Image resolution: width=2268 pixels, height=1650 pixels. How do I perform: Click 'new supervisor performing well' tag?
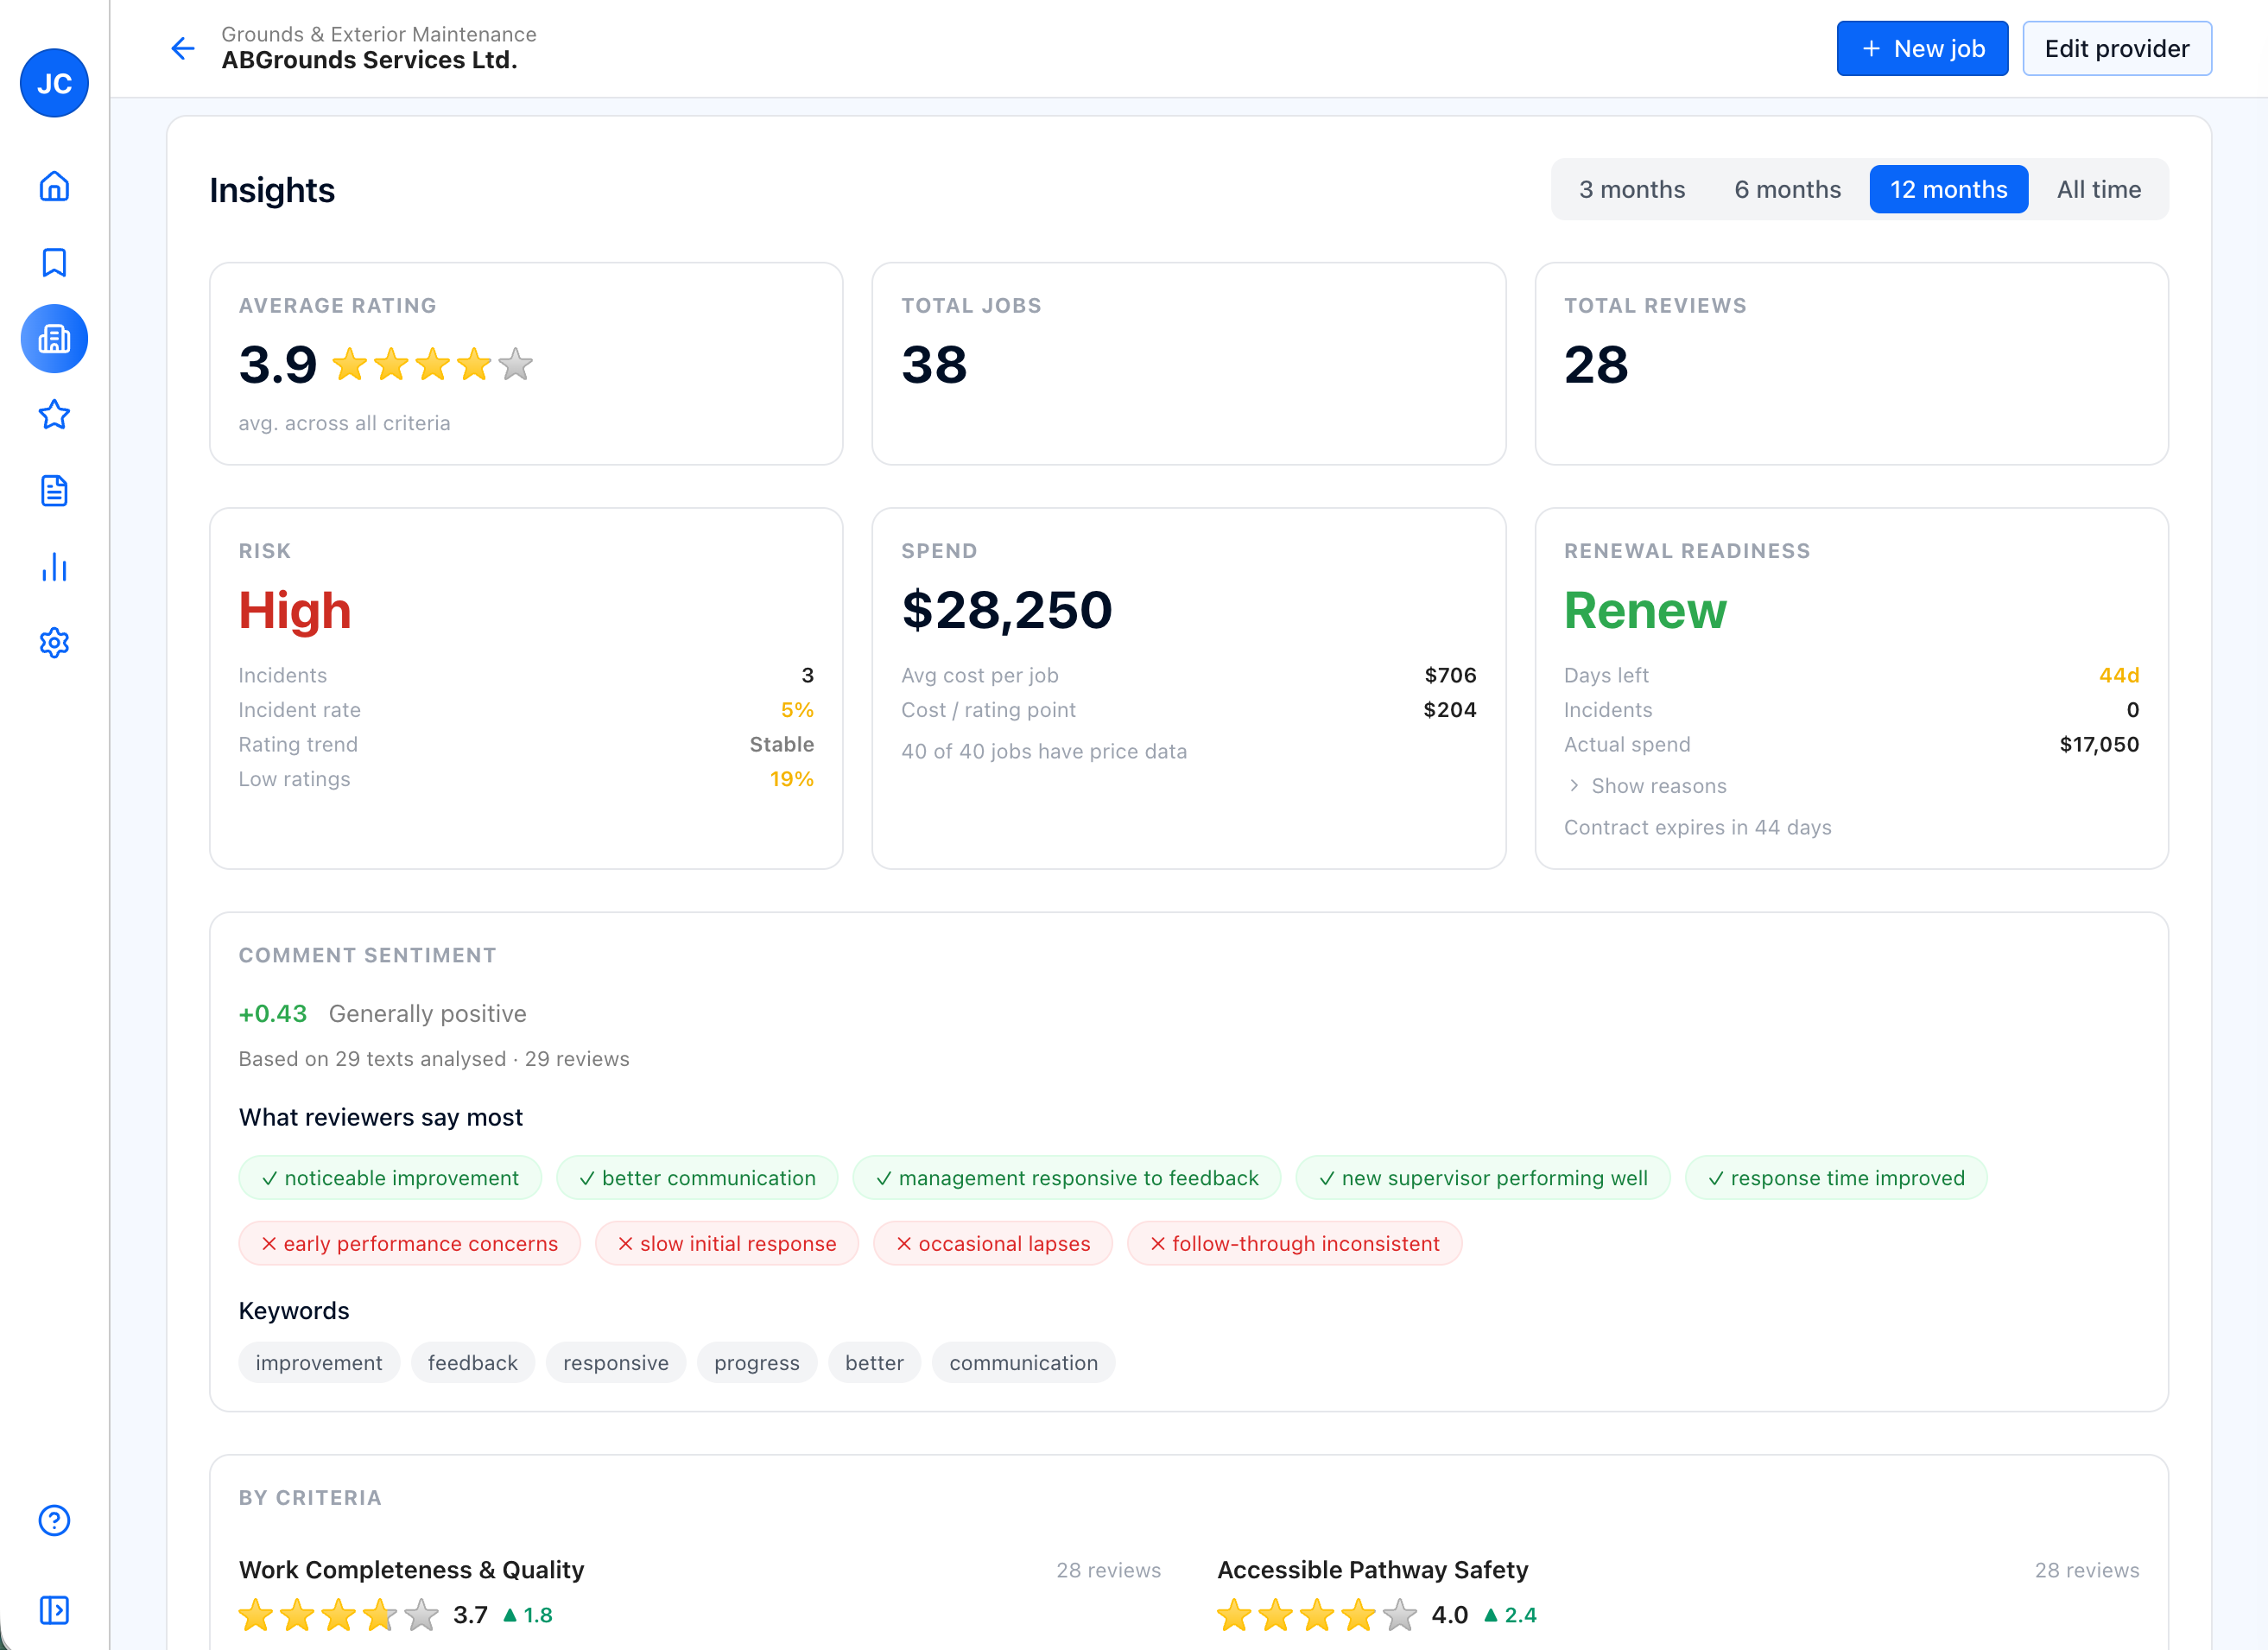pyautogui.click(x=1482, y=1178)
